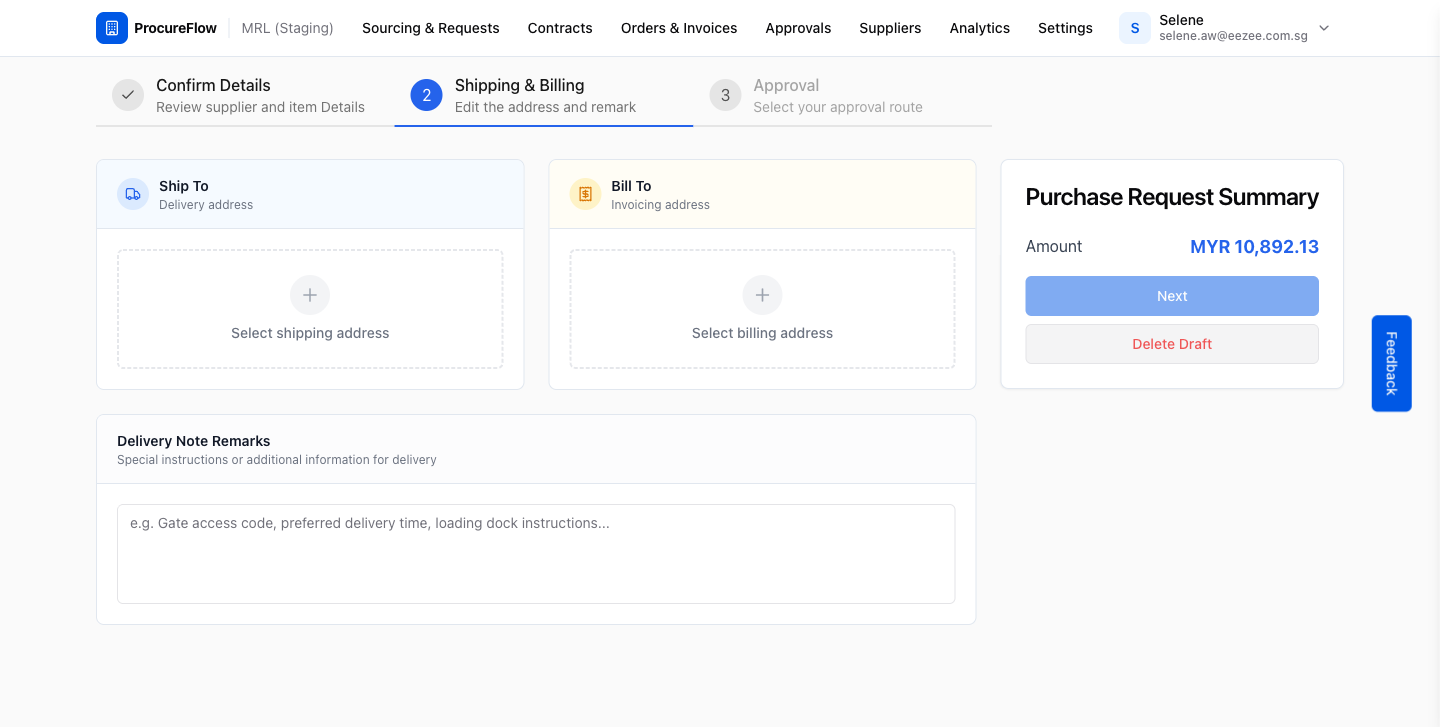This screenshot has height=727, width=1440.
Task: Open the Suppliers menu
Action: [x=890, y=28]
